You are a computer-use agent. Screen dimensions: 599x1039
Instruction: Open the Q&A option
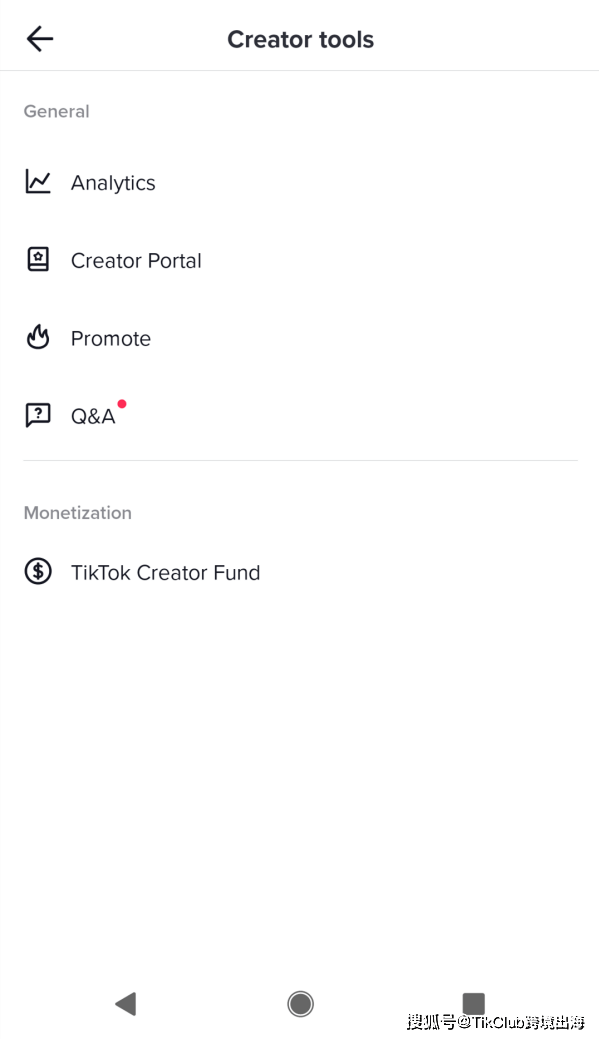pyautogui.click(x=300, y=416)
